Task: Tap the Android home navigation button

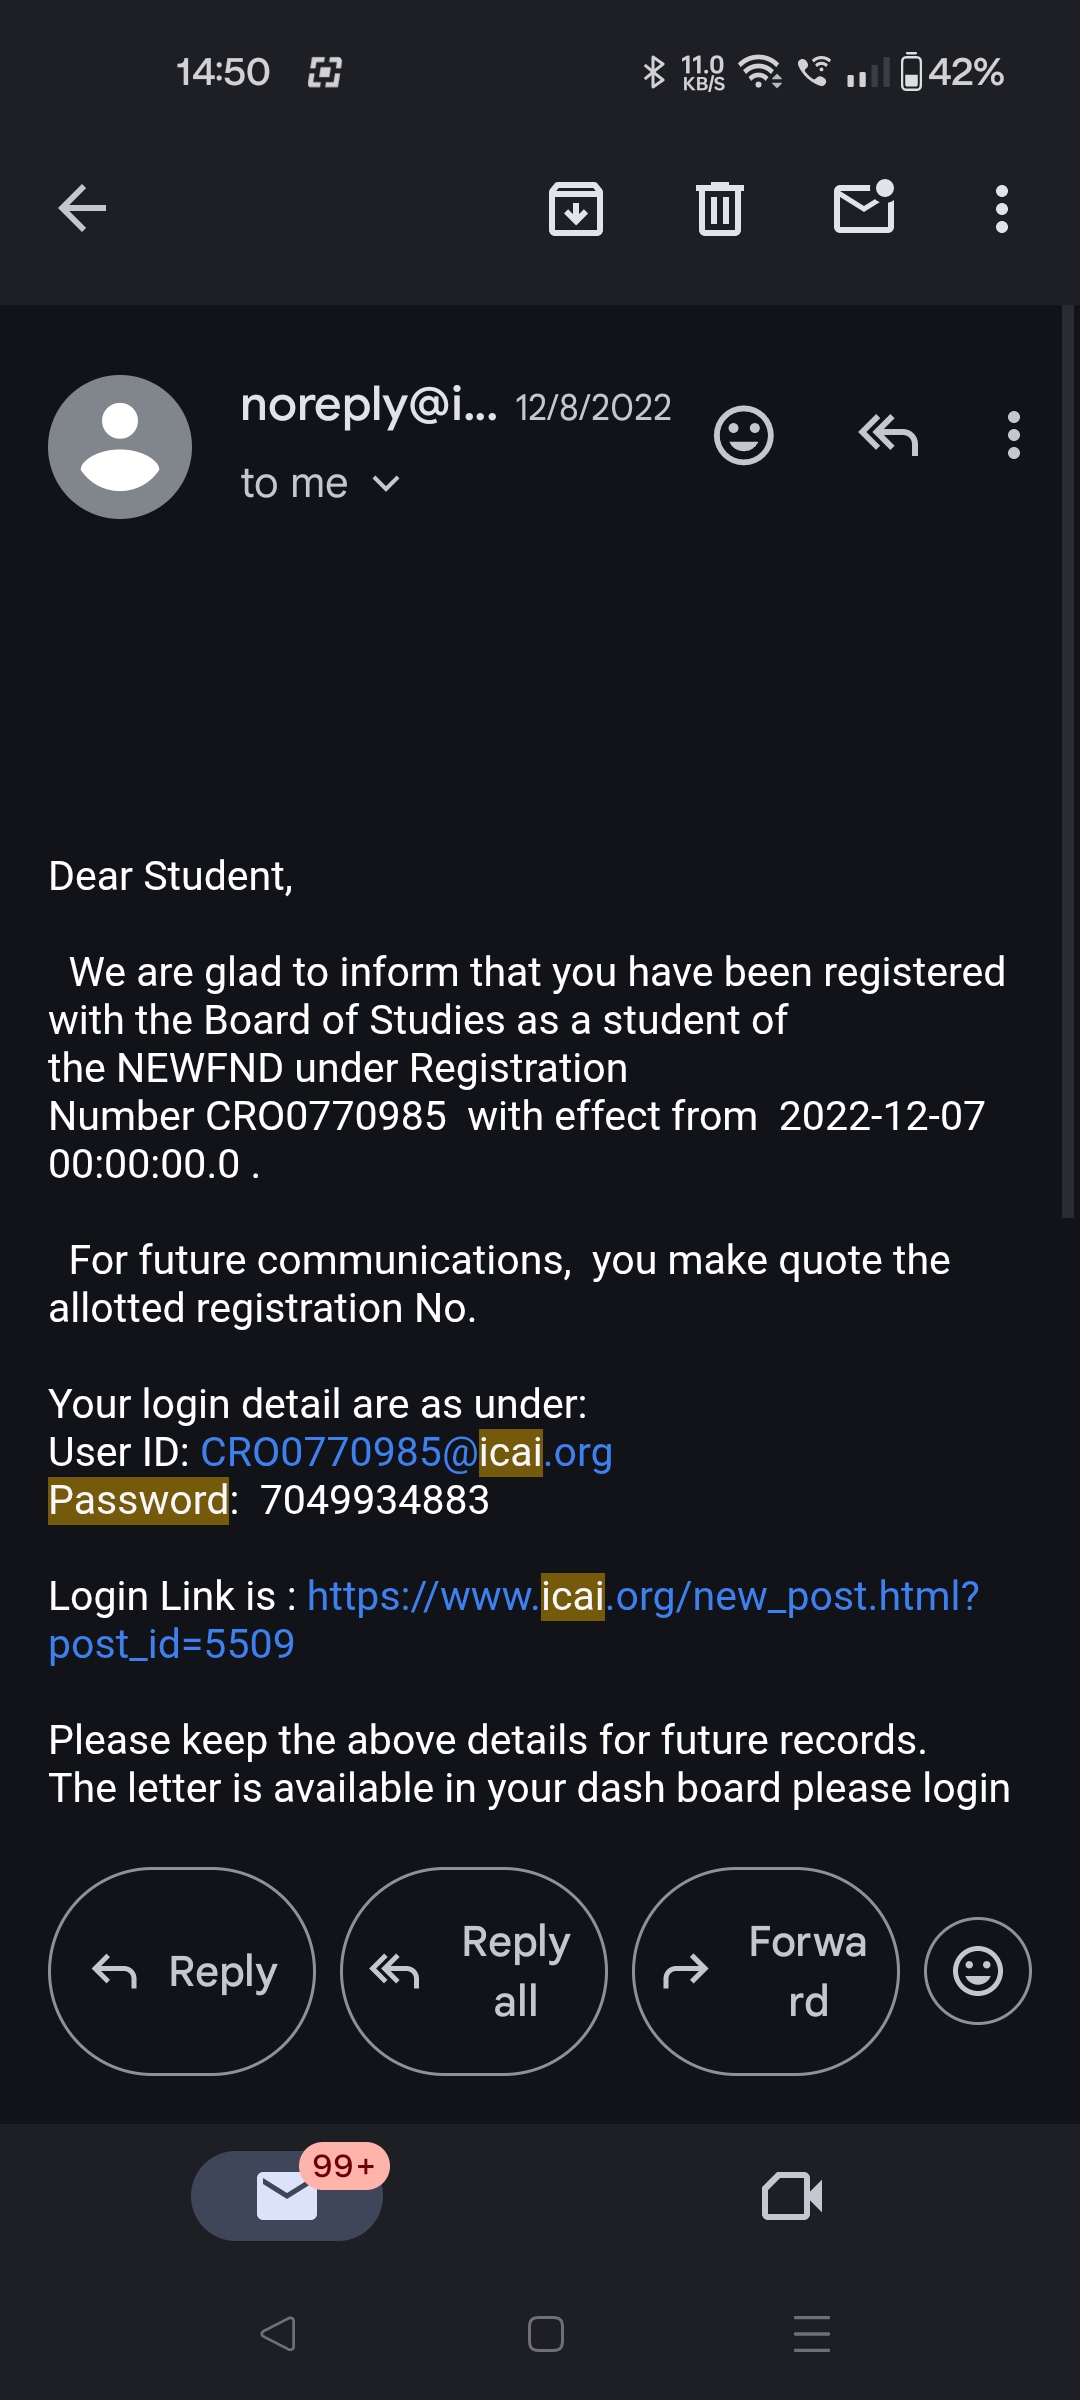Action: coord(545,2334)
